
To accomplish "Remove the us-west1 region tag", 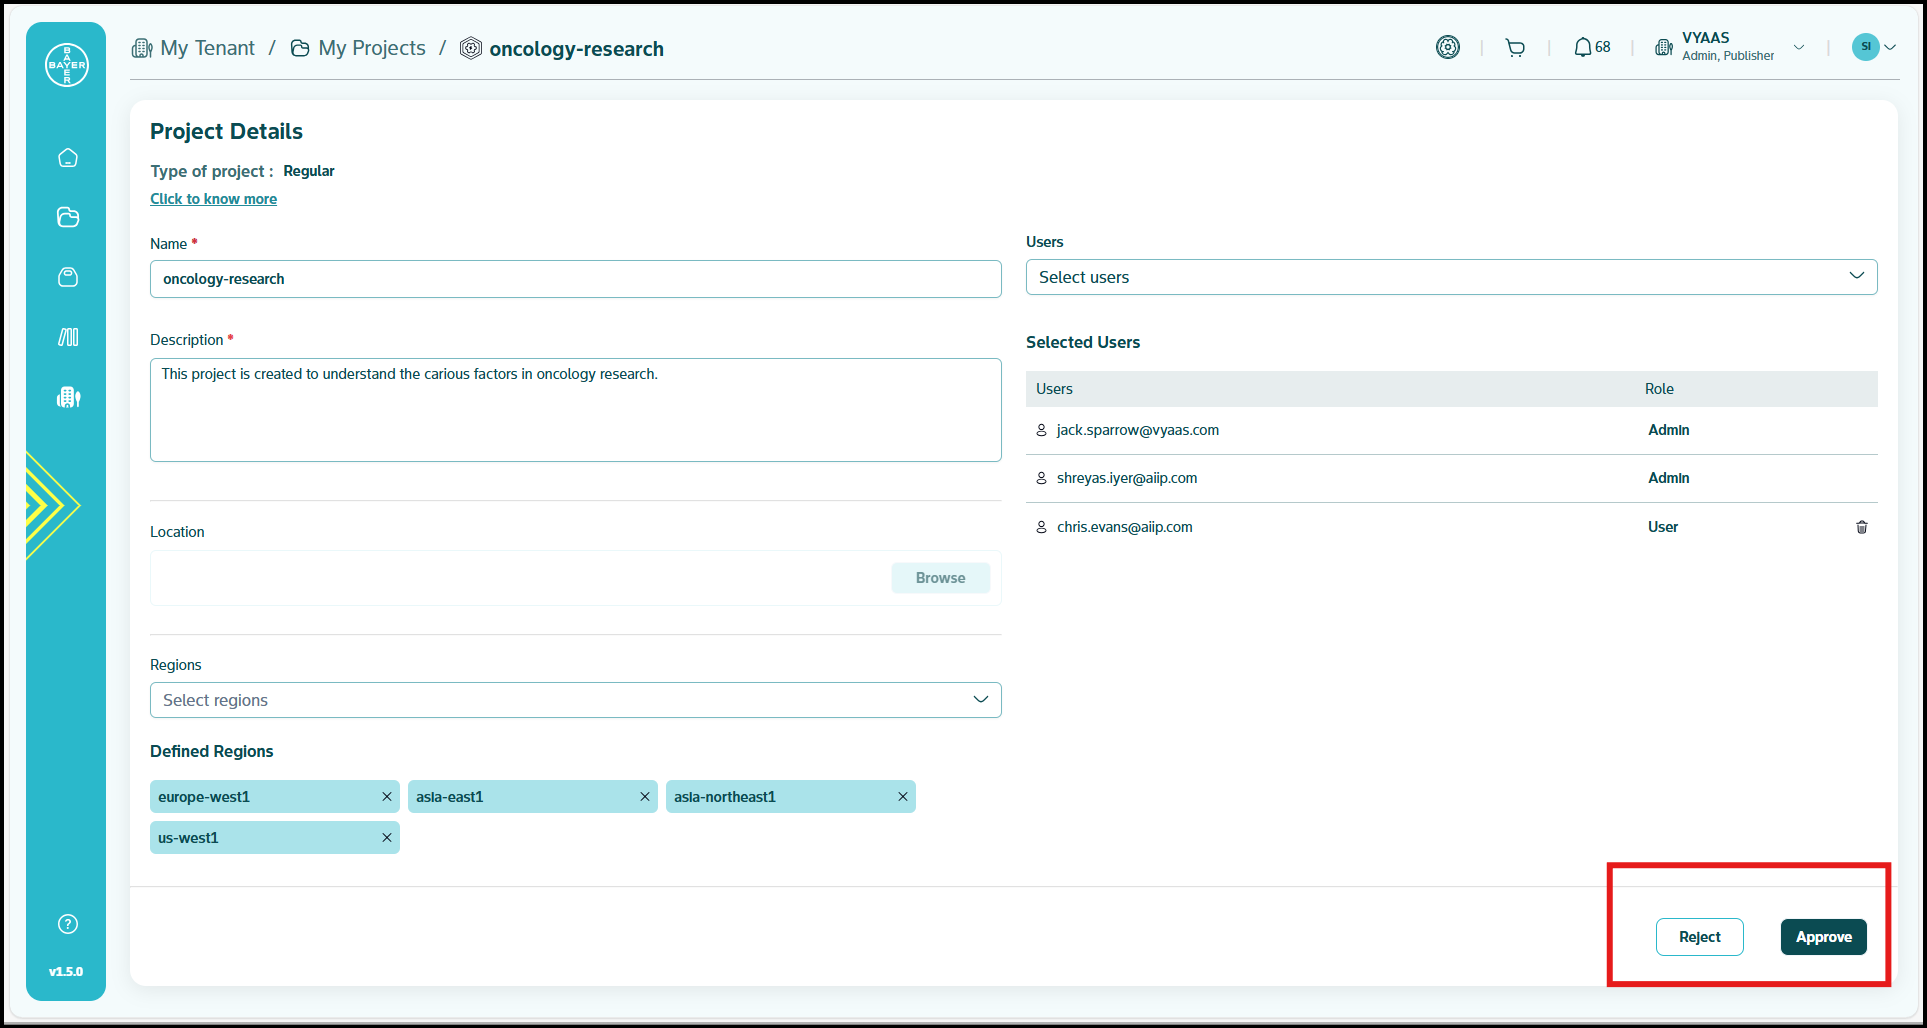I will (x=387, y=838).
